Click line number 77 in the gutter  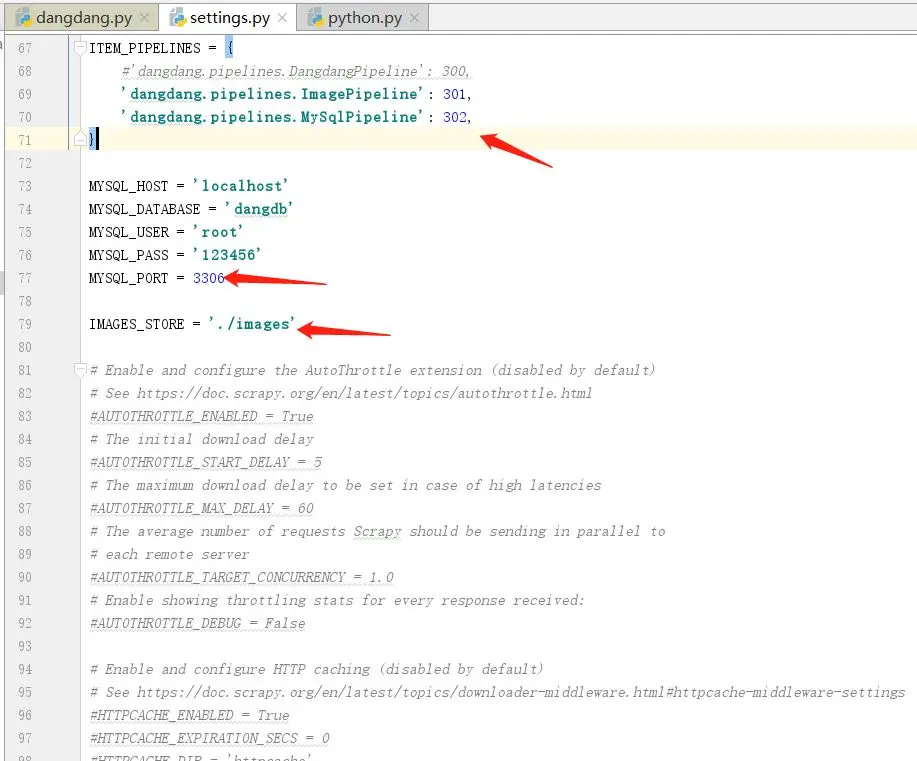[25, 278]
